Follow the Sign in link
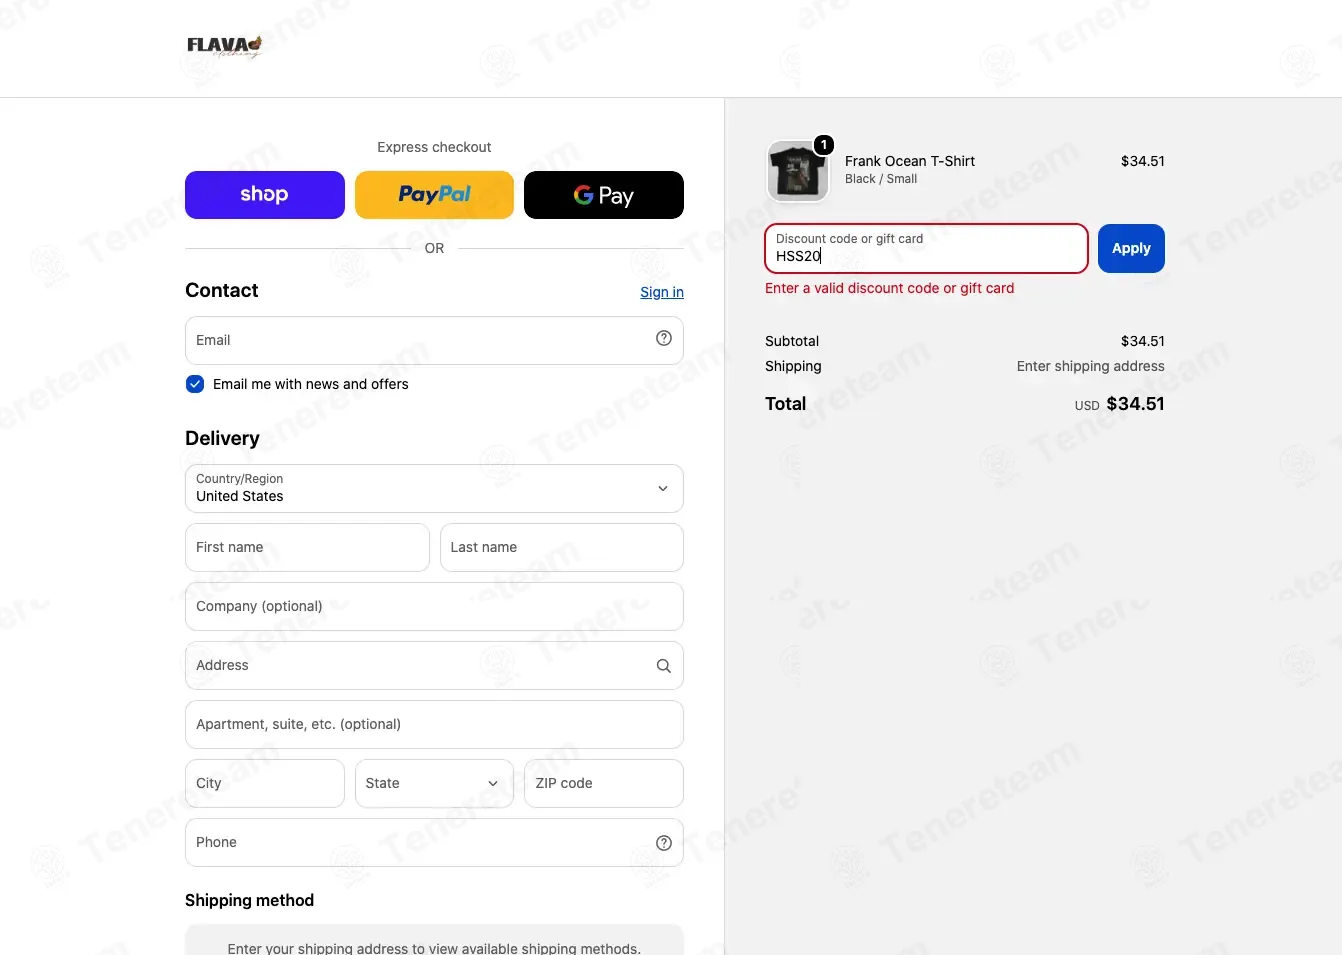Image resolution: width=1342 pixels, height=955 pixels. pyautogui.click(x=662, y=292)
